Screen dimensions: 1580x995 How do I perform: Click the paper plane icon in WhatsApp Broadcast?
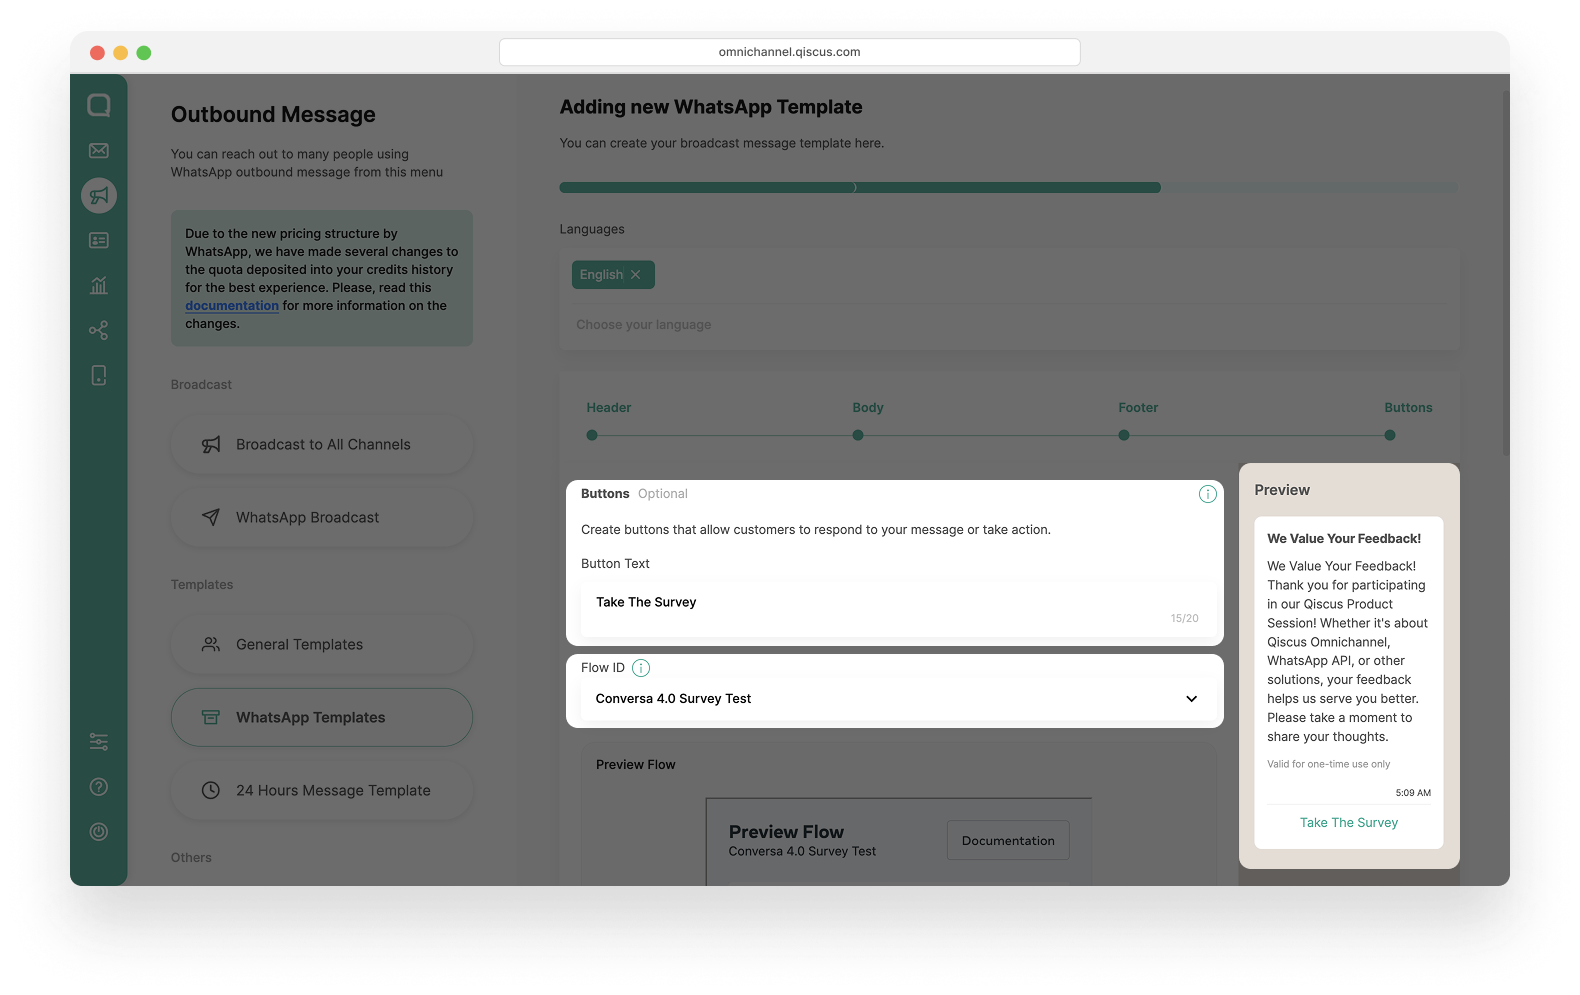pyautogui.click(x=211, y=518)
